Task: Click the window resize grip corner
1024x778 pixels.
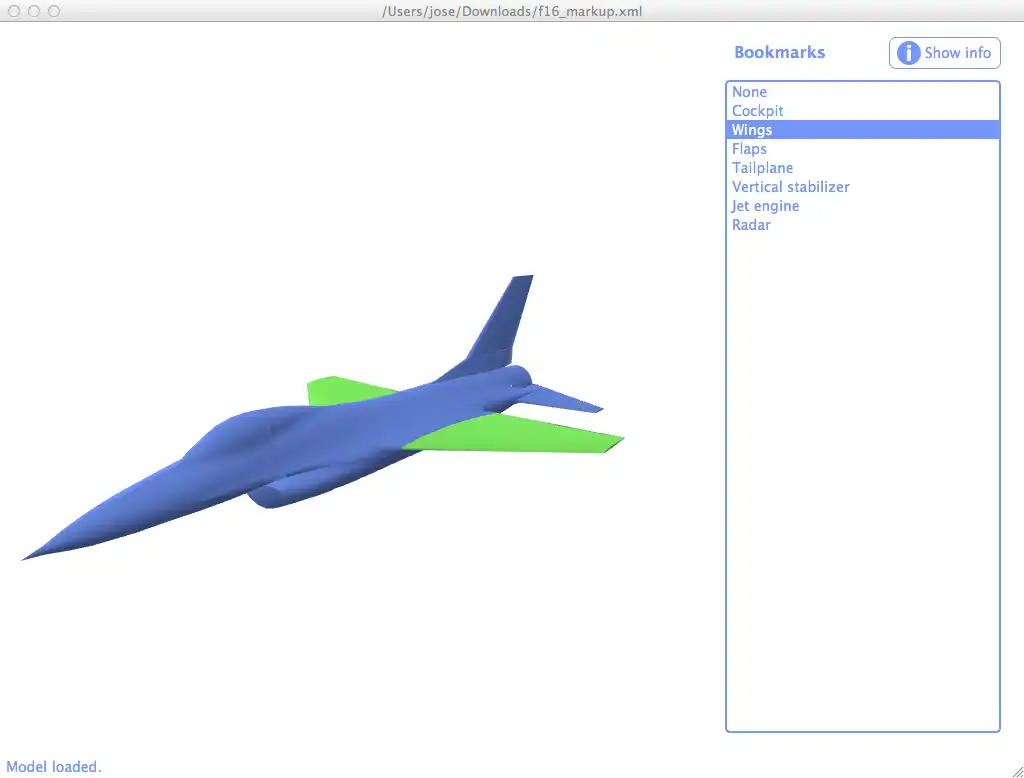Action: tap(1017, 771)
